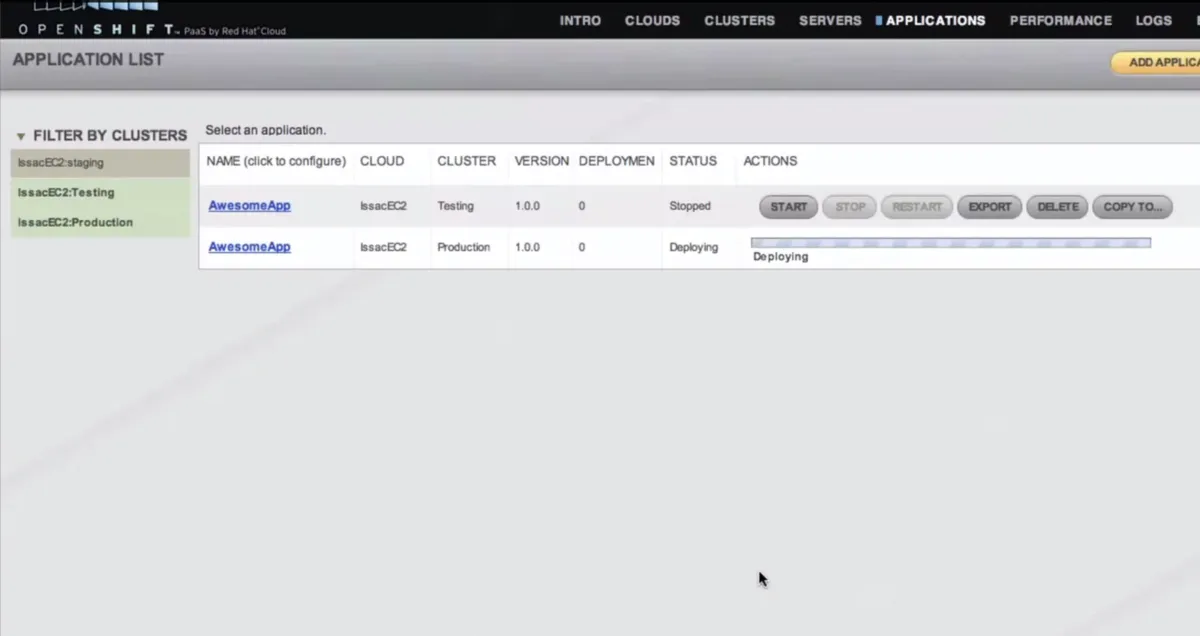The height and width of the screenshot is (636, 1200).
Task: Export the Testing AwesomeApp
Action: pos(990,207)
